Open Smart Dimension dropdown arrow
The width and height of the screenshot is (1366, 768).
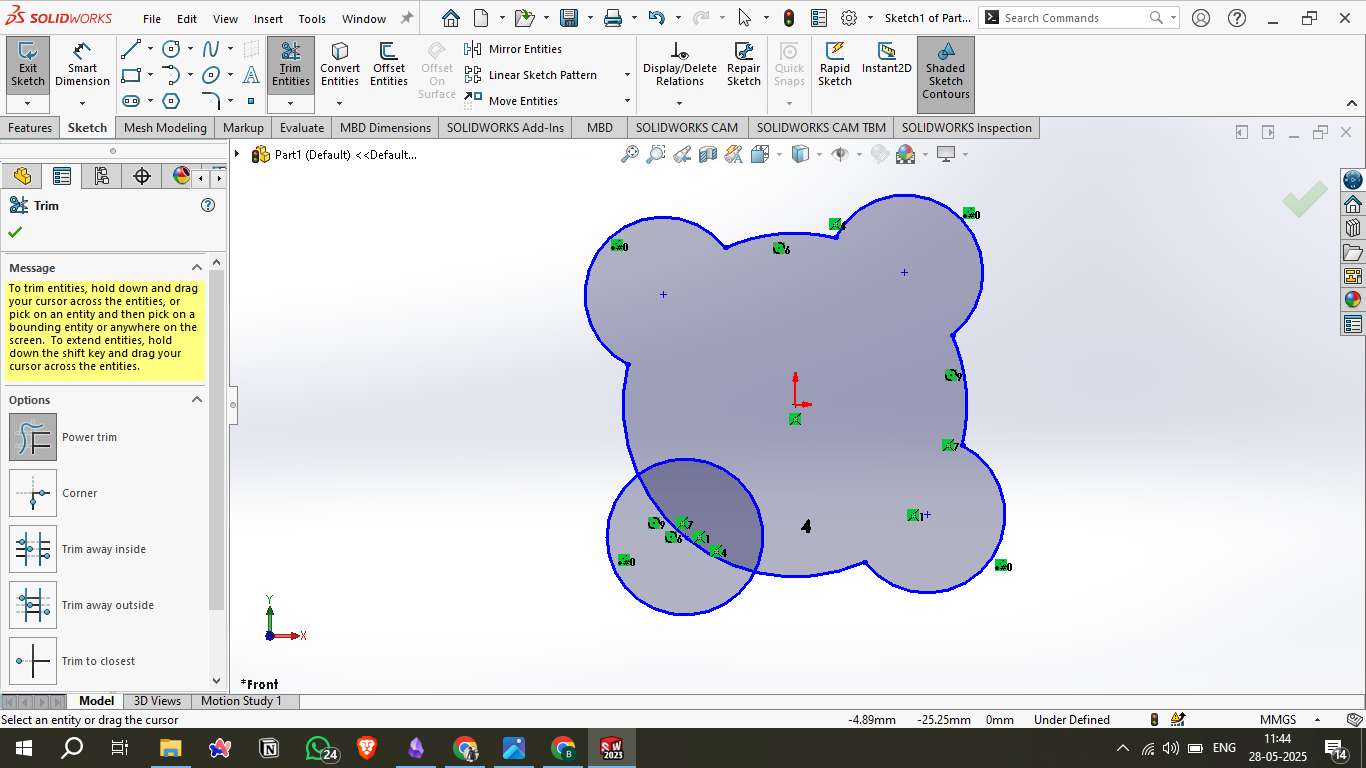coord(82,103)
